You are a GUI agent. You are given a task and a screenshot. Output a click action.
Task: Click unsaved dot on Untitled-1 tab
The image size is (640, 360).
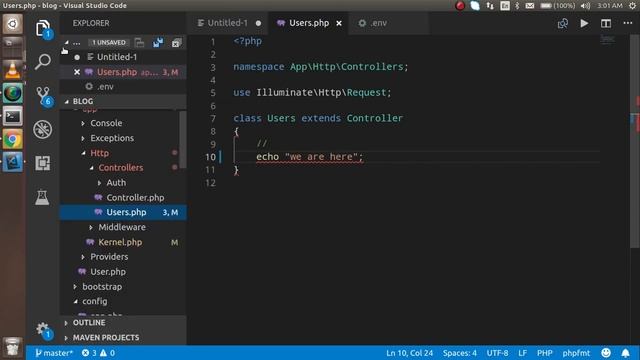[258, 23]
